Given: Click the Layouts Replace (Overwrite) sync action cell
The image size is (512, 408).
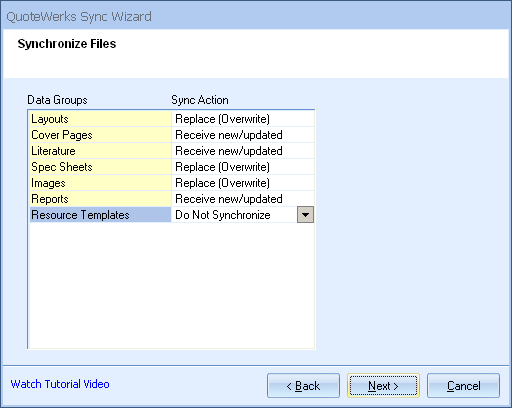Looking at the screenshot, I should tap(243, 119).
